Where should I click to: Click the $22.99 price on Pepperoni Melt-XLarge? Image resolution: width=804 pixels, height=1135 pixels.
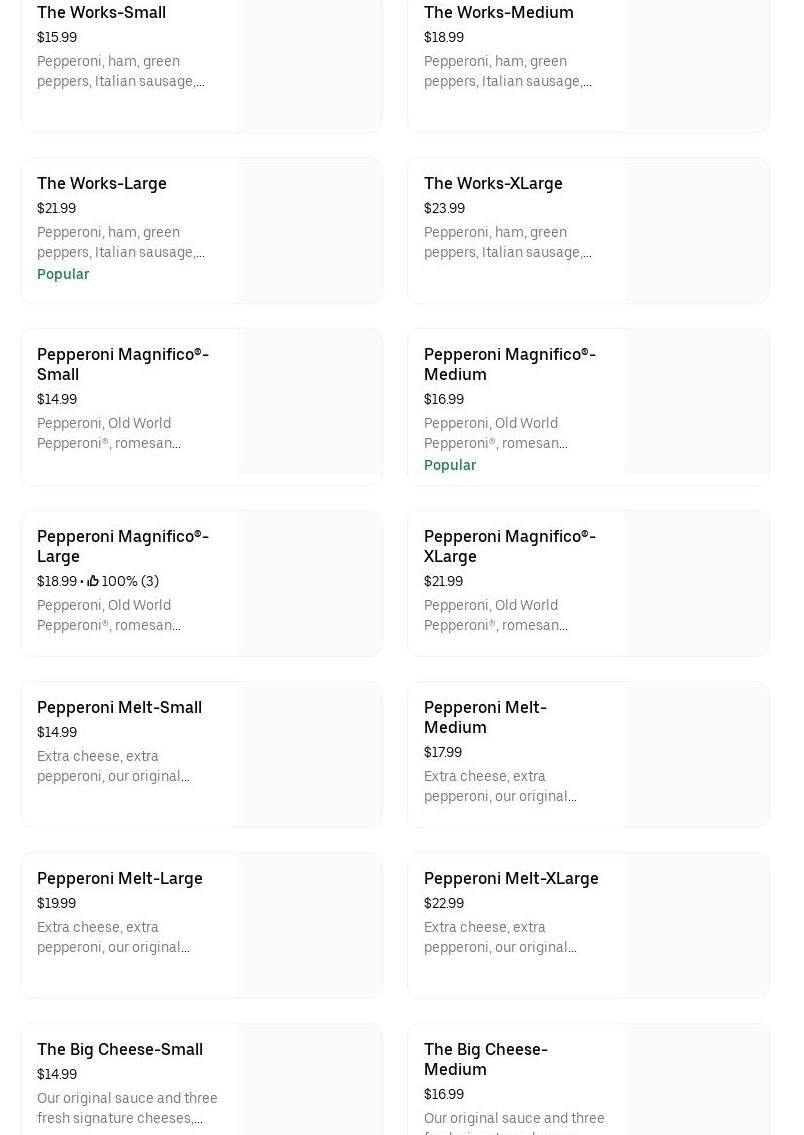click(x=444, y=903)
